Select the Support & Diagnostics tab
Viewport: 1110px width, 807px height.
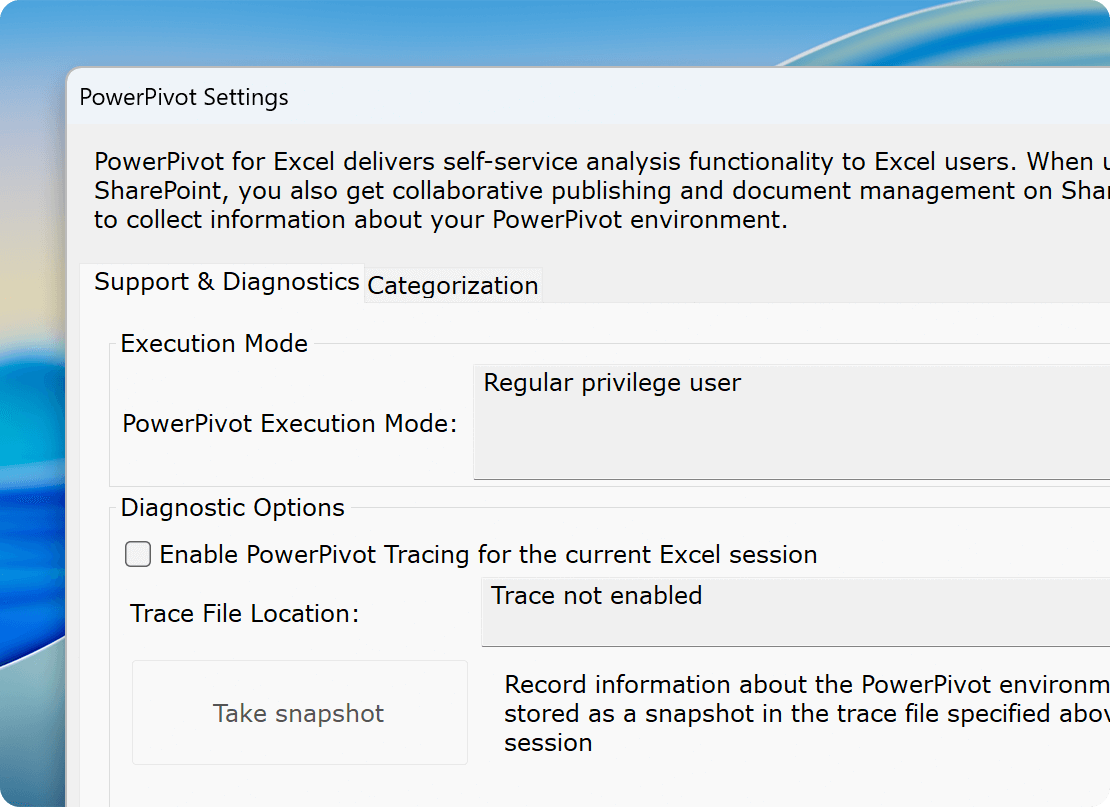[225, 282]
